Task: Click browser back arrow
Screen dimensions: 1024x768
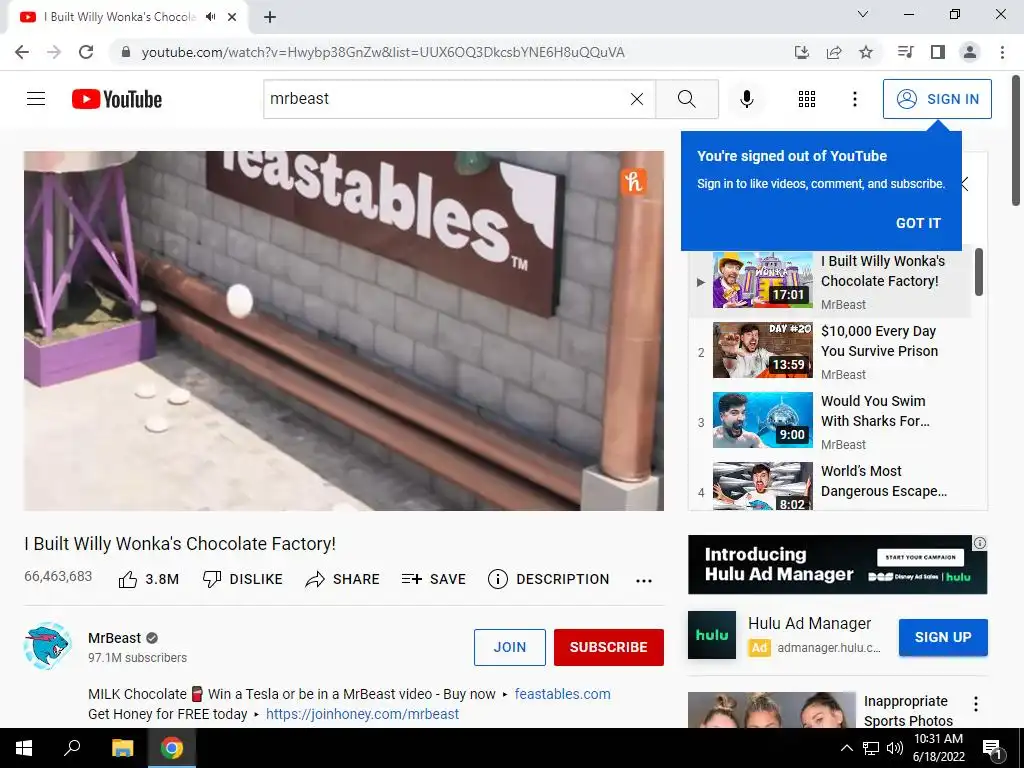Action: [22, 52]
